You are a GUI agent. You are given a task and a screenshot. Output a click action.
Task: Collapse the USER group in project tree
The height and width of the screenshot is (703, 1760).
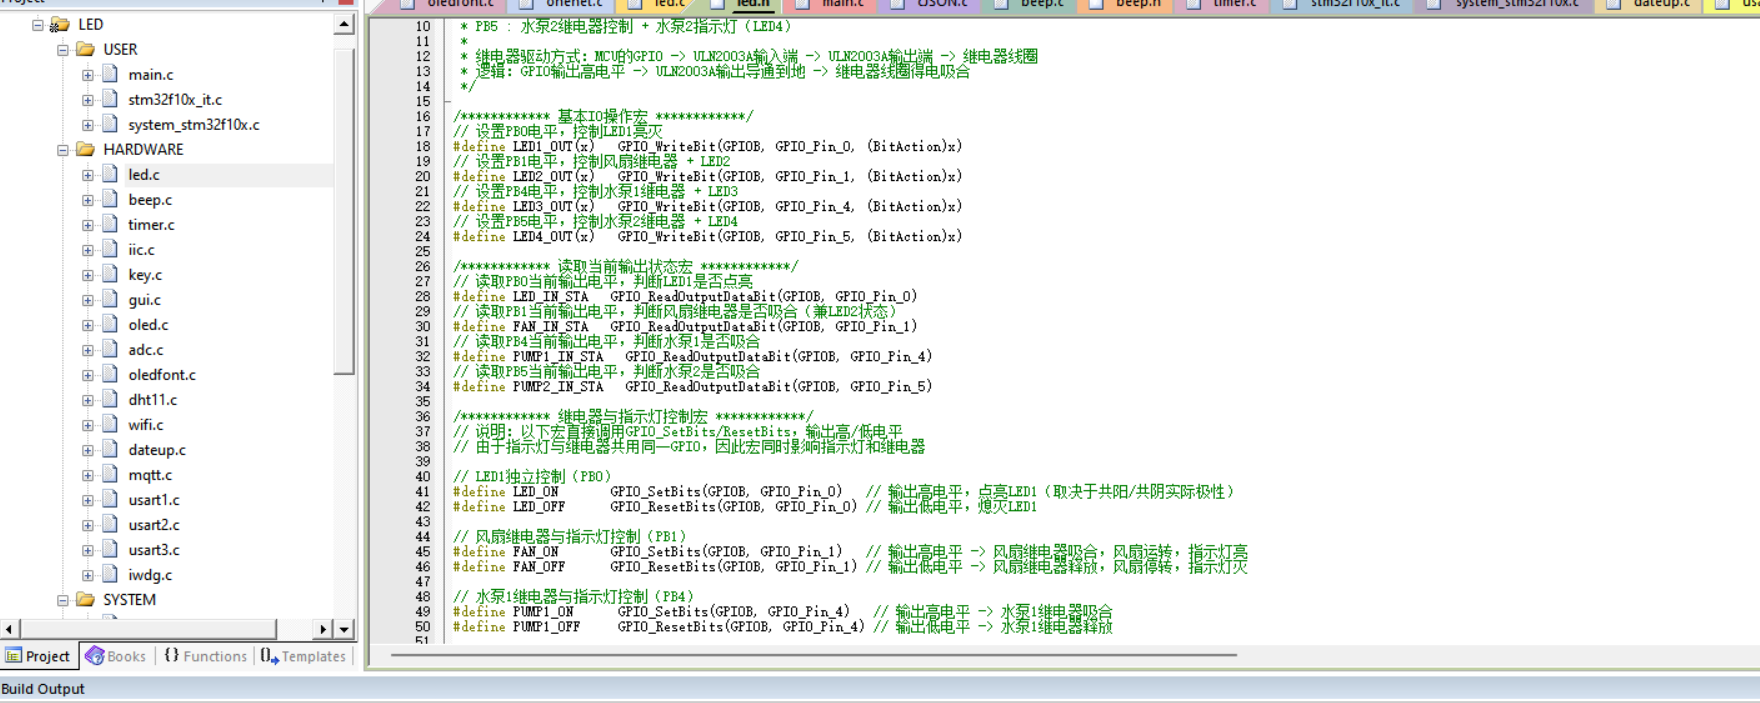click(x=63, y=50)
